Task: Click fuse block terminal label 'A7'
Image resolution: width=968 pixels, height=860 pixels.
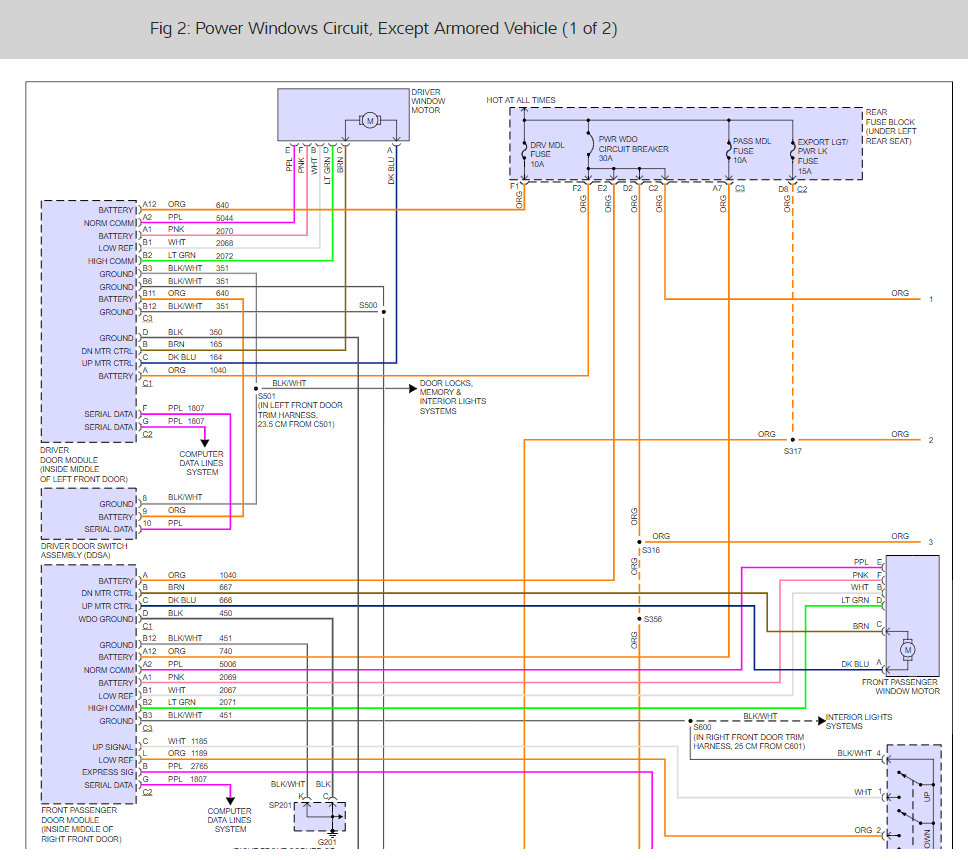Action: click(x=717, y=188)
